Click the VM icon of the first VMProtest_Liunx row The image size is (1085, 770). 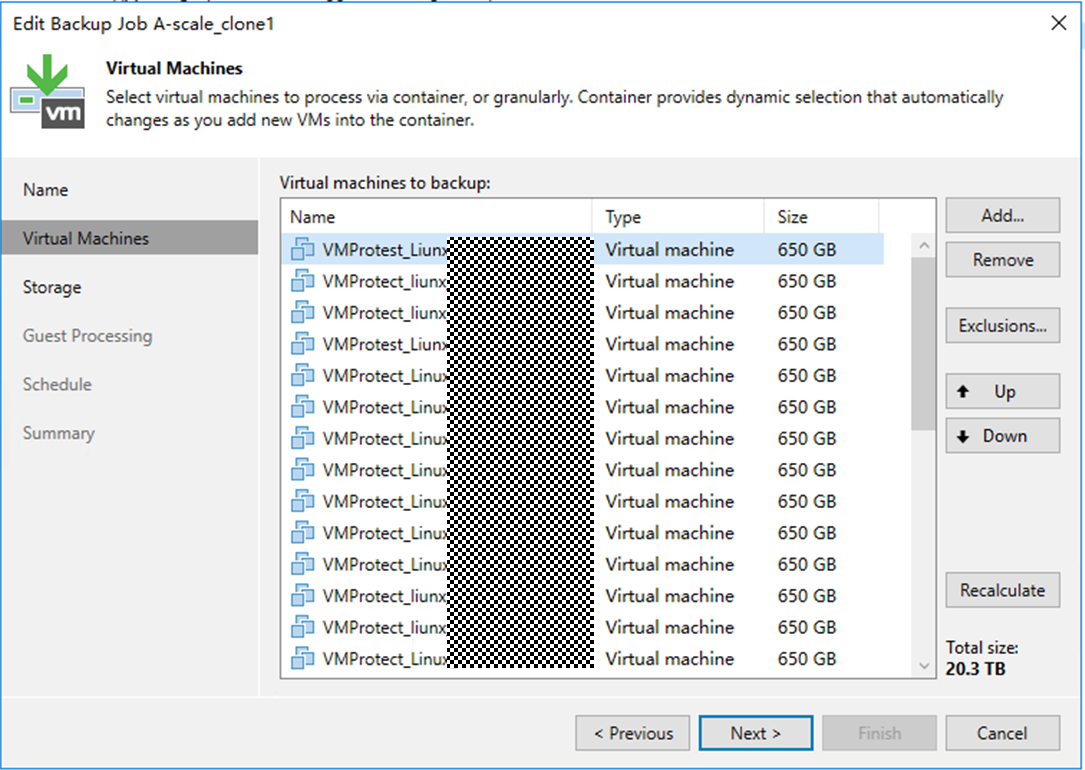(302, 250)
